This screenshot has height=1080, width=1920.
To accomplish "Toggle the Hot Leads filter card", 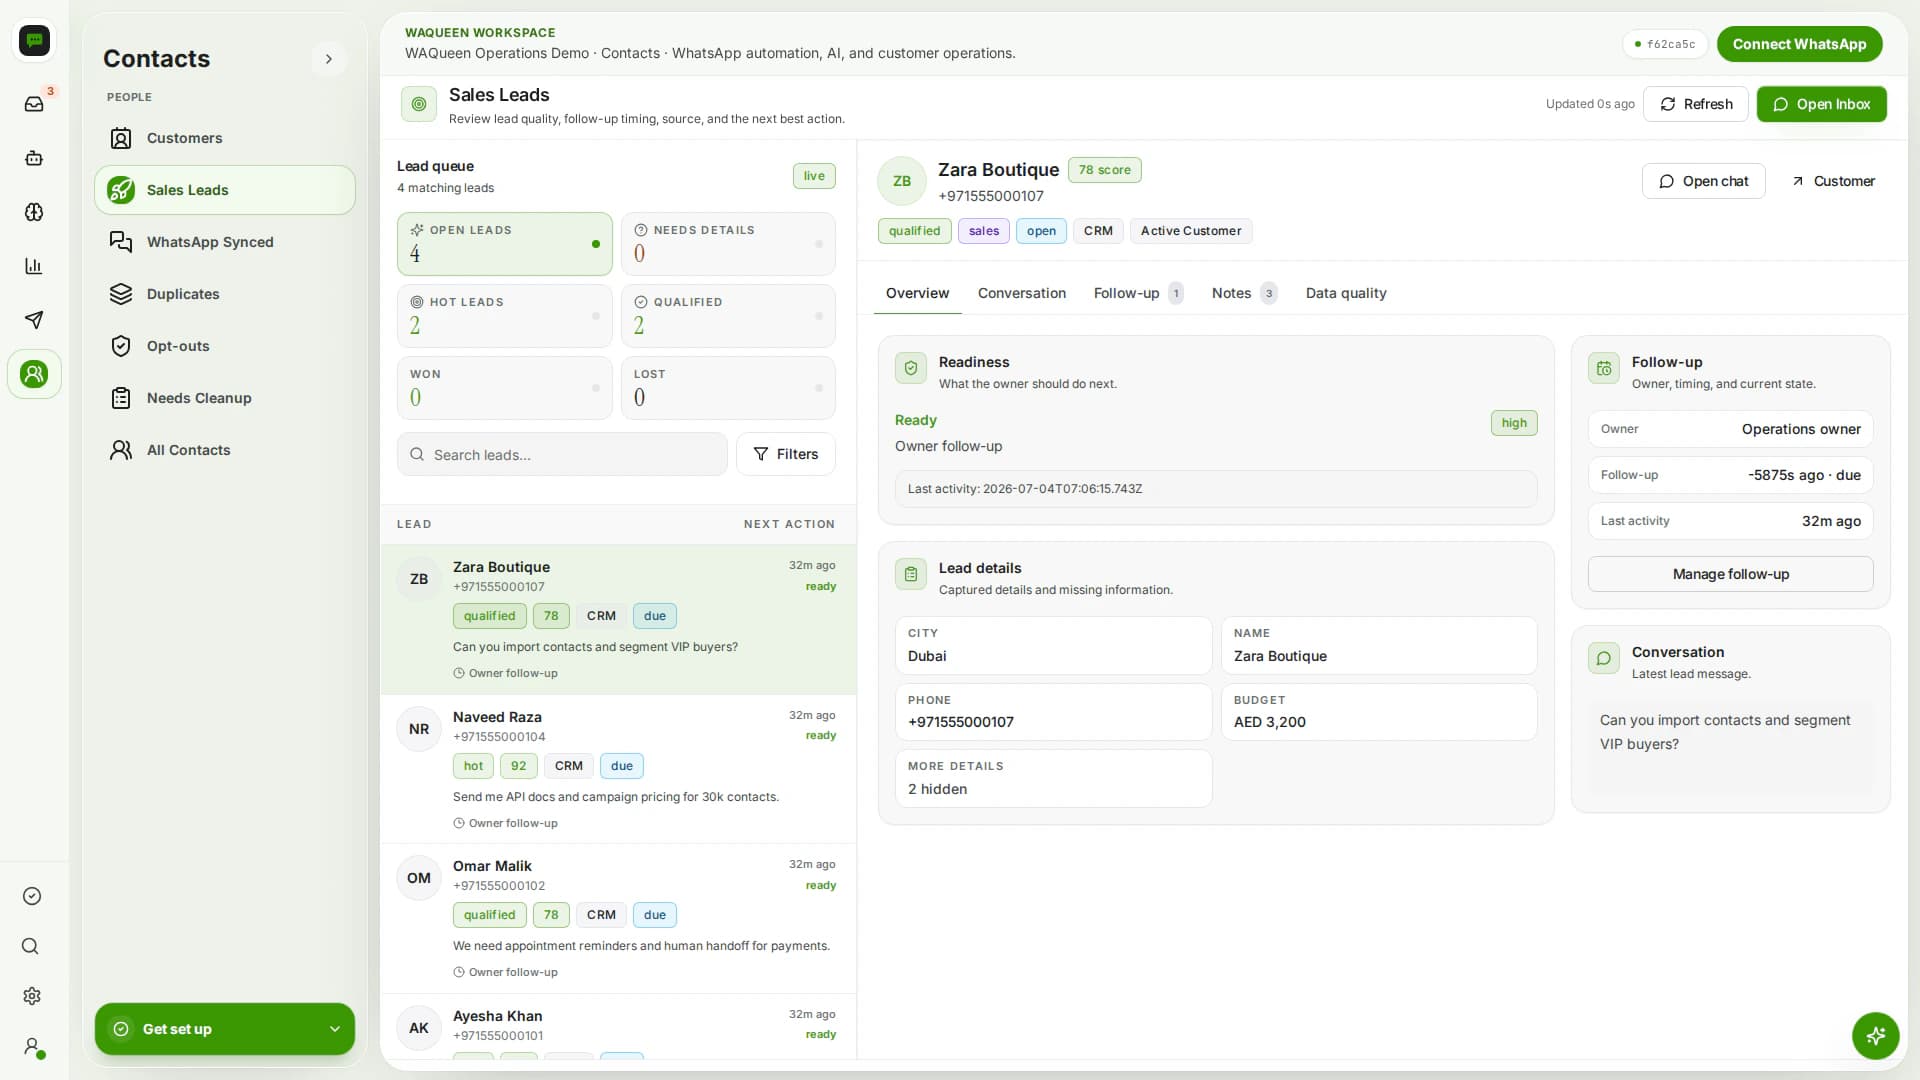I will click(505, 316).
